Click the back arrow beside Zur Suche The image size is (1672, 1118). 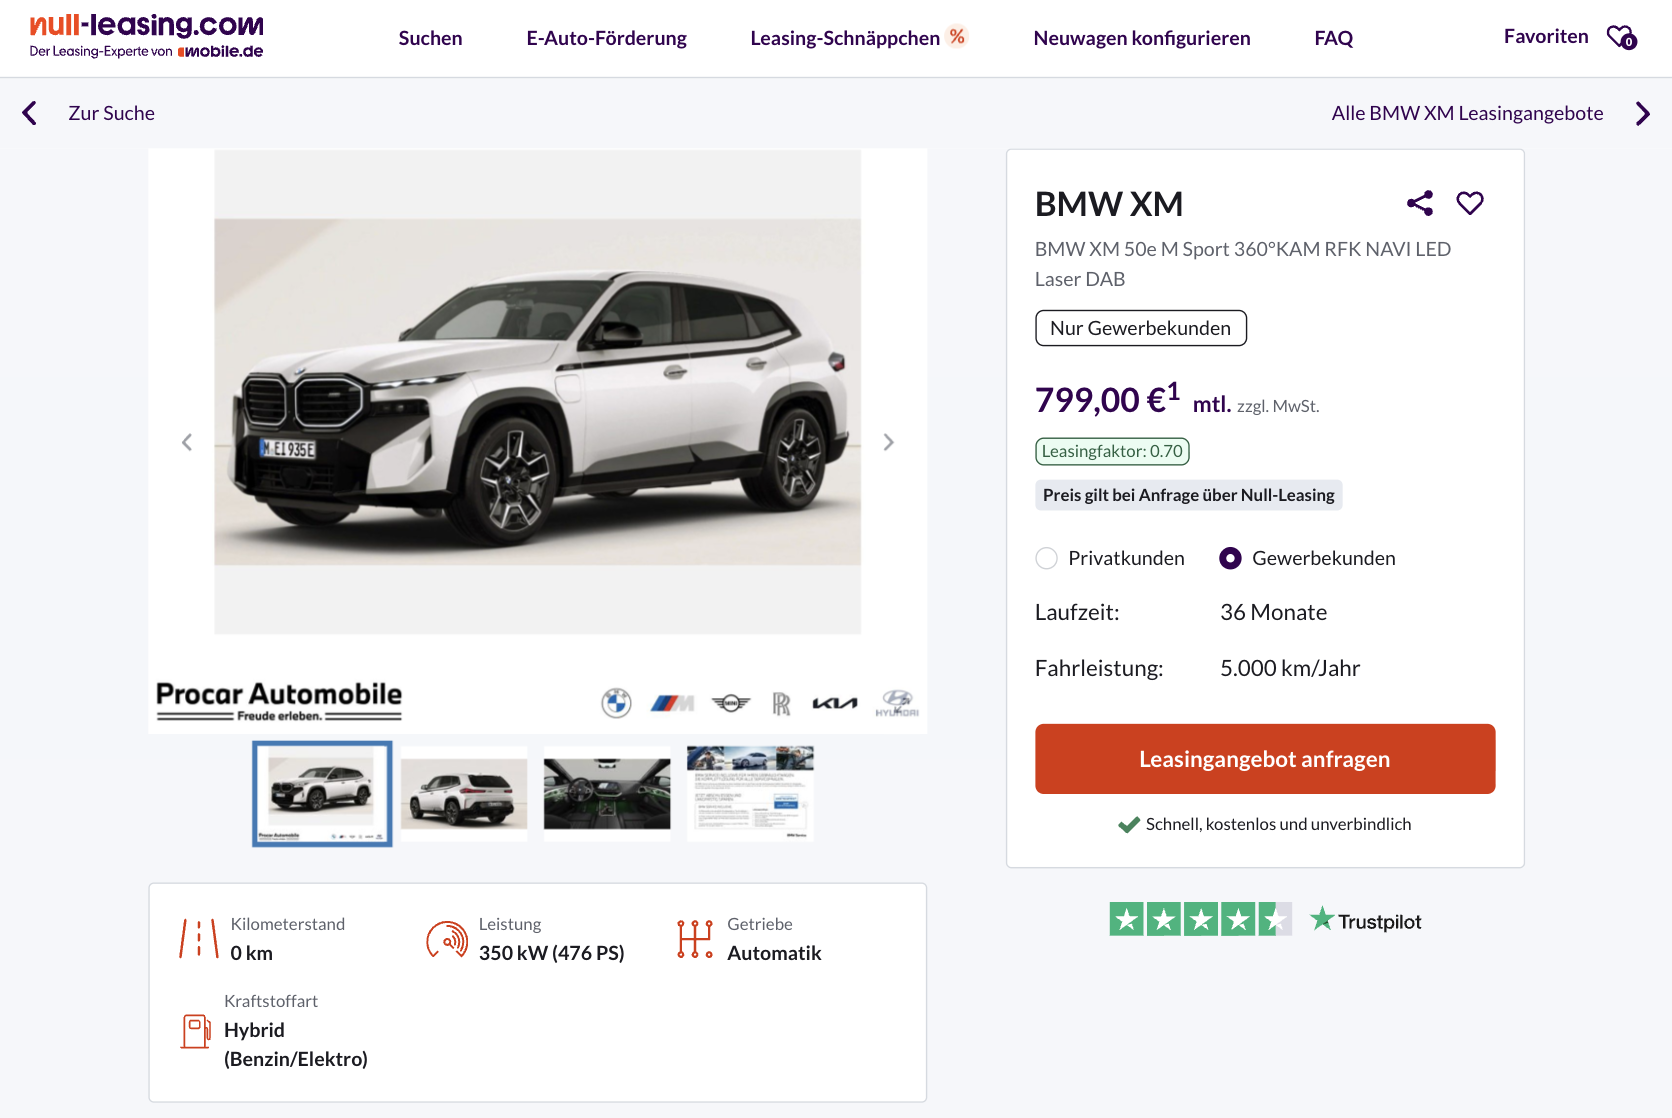pyautogui.click(x=30, y=113)
